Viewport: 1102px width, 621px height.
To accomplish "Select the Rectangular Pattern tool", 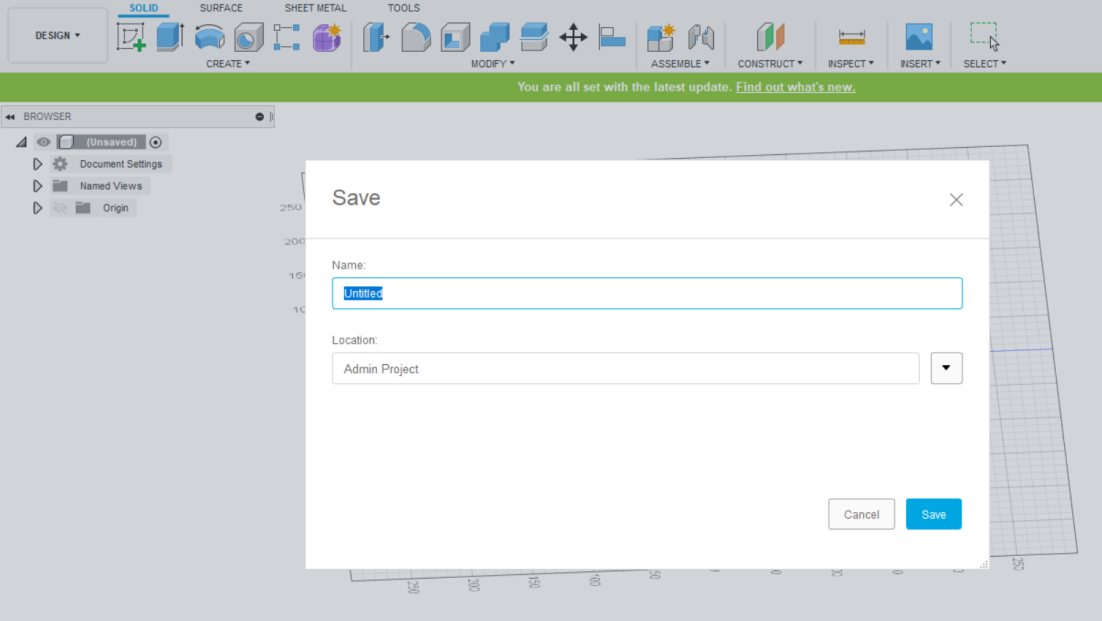I will tap(287, 37).
